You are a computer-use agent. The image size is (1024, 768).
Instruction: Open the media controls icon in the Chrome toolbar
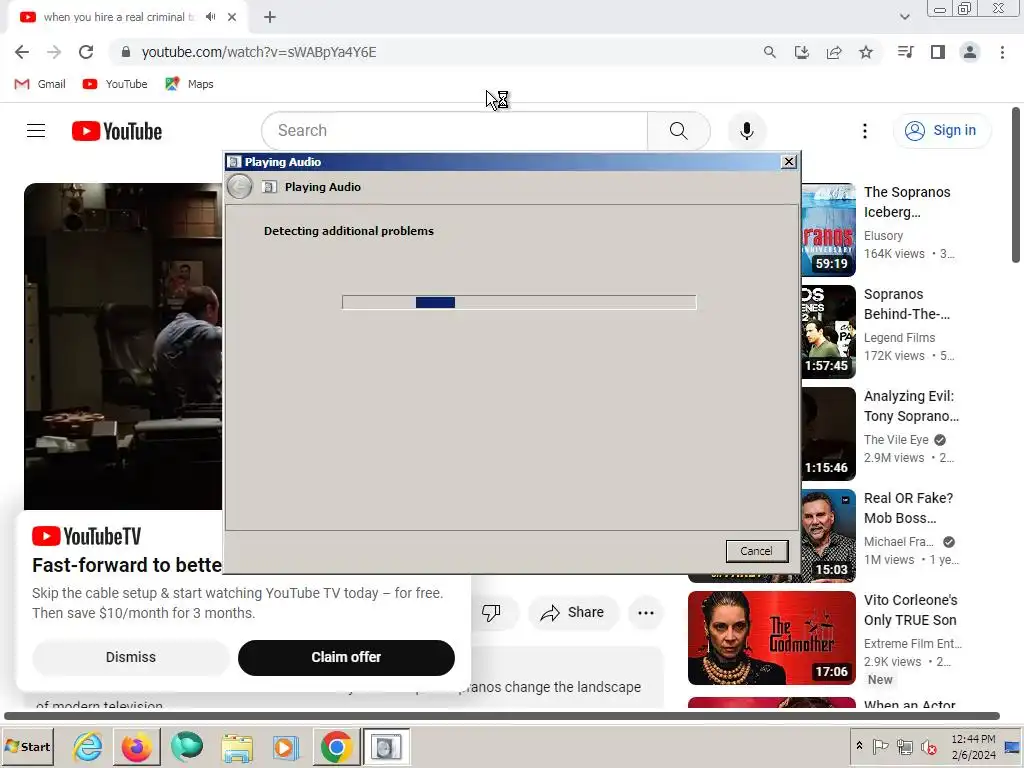[905, 52]
